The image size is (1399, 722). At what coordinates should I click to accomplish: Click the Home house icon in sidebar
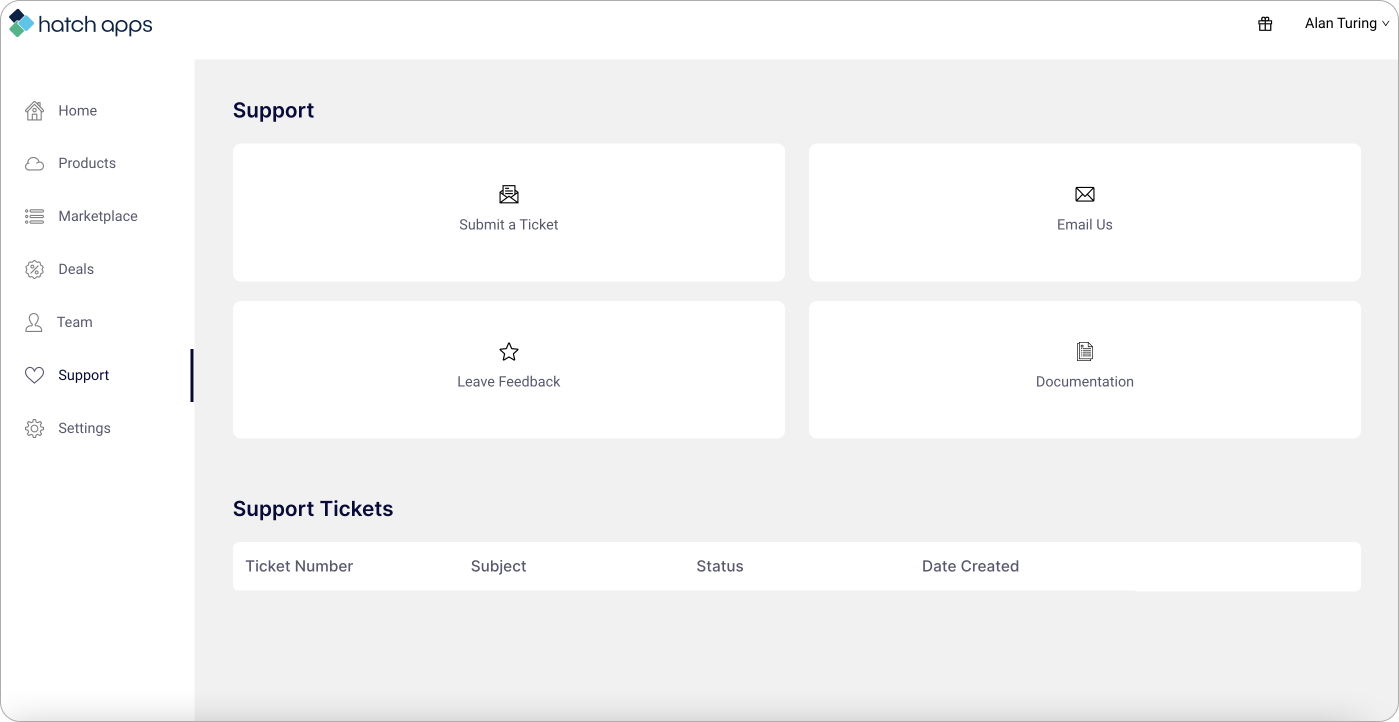(34, 111)
